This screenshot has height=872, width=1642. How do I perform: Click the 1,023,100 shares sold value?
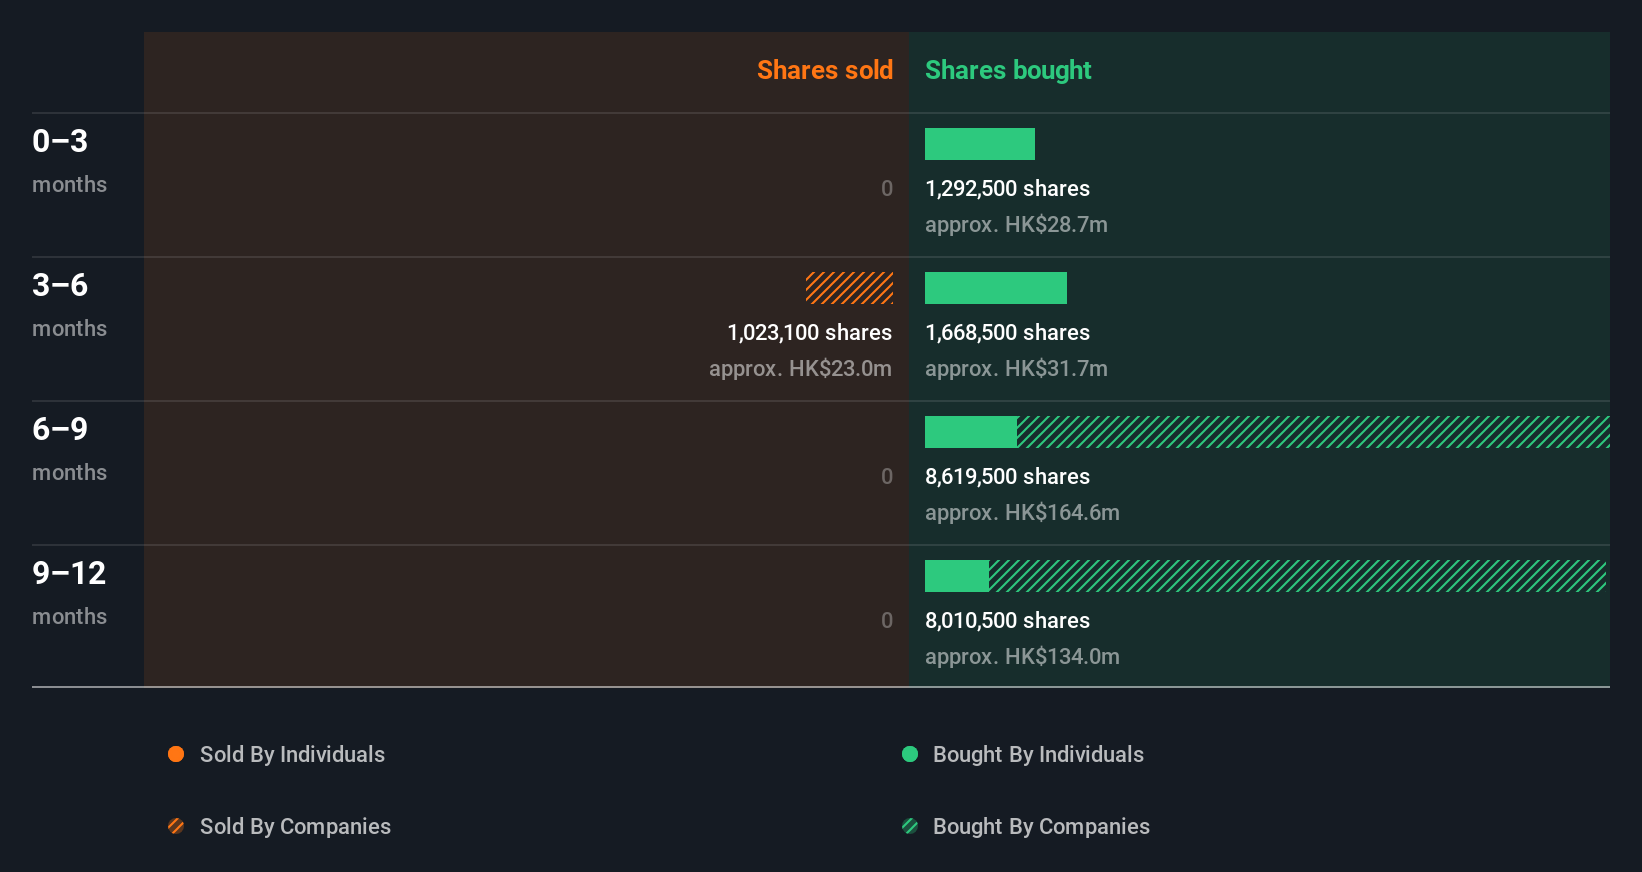(810, 332)
